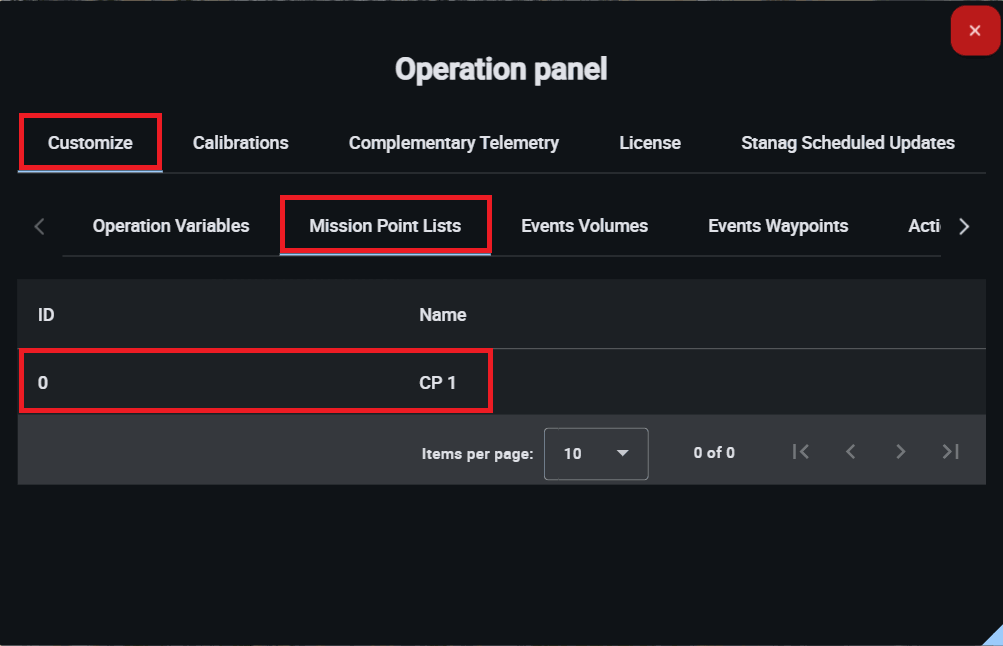Image resolution: width=1003 pixels, height=646 pixels.
Task: Go to next page of results
Action: click(901, 452)
